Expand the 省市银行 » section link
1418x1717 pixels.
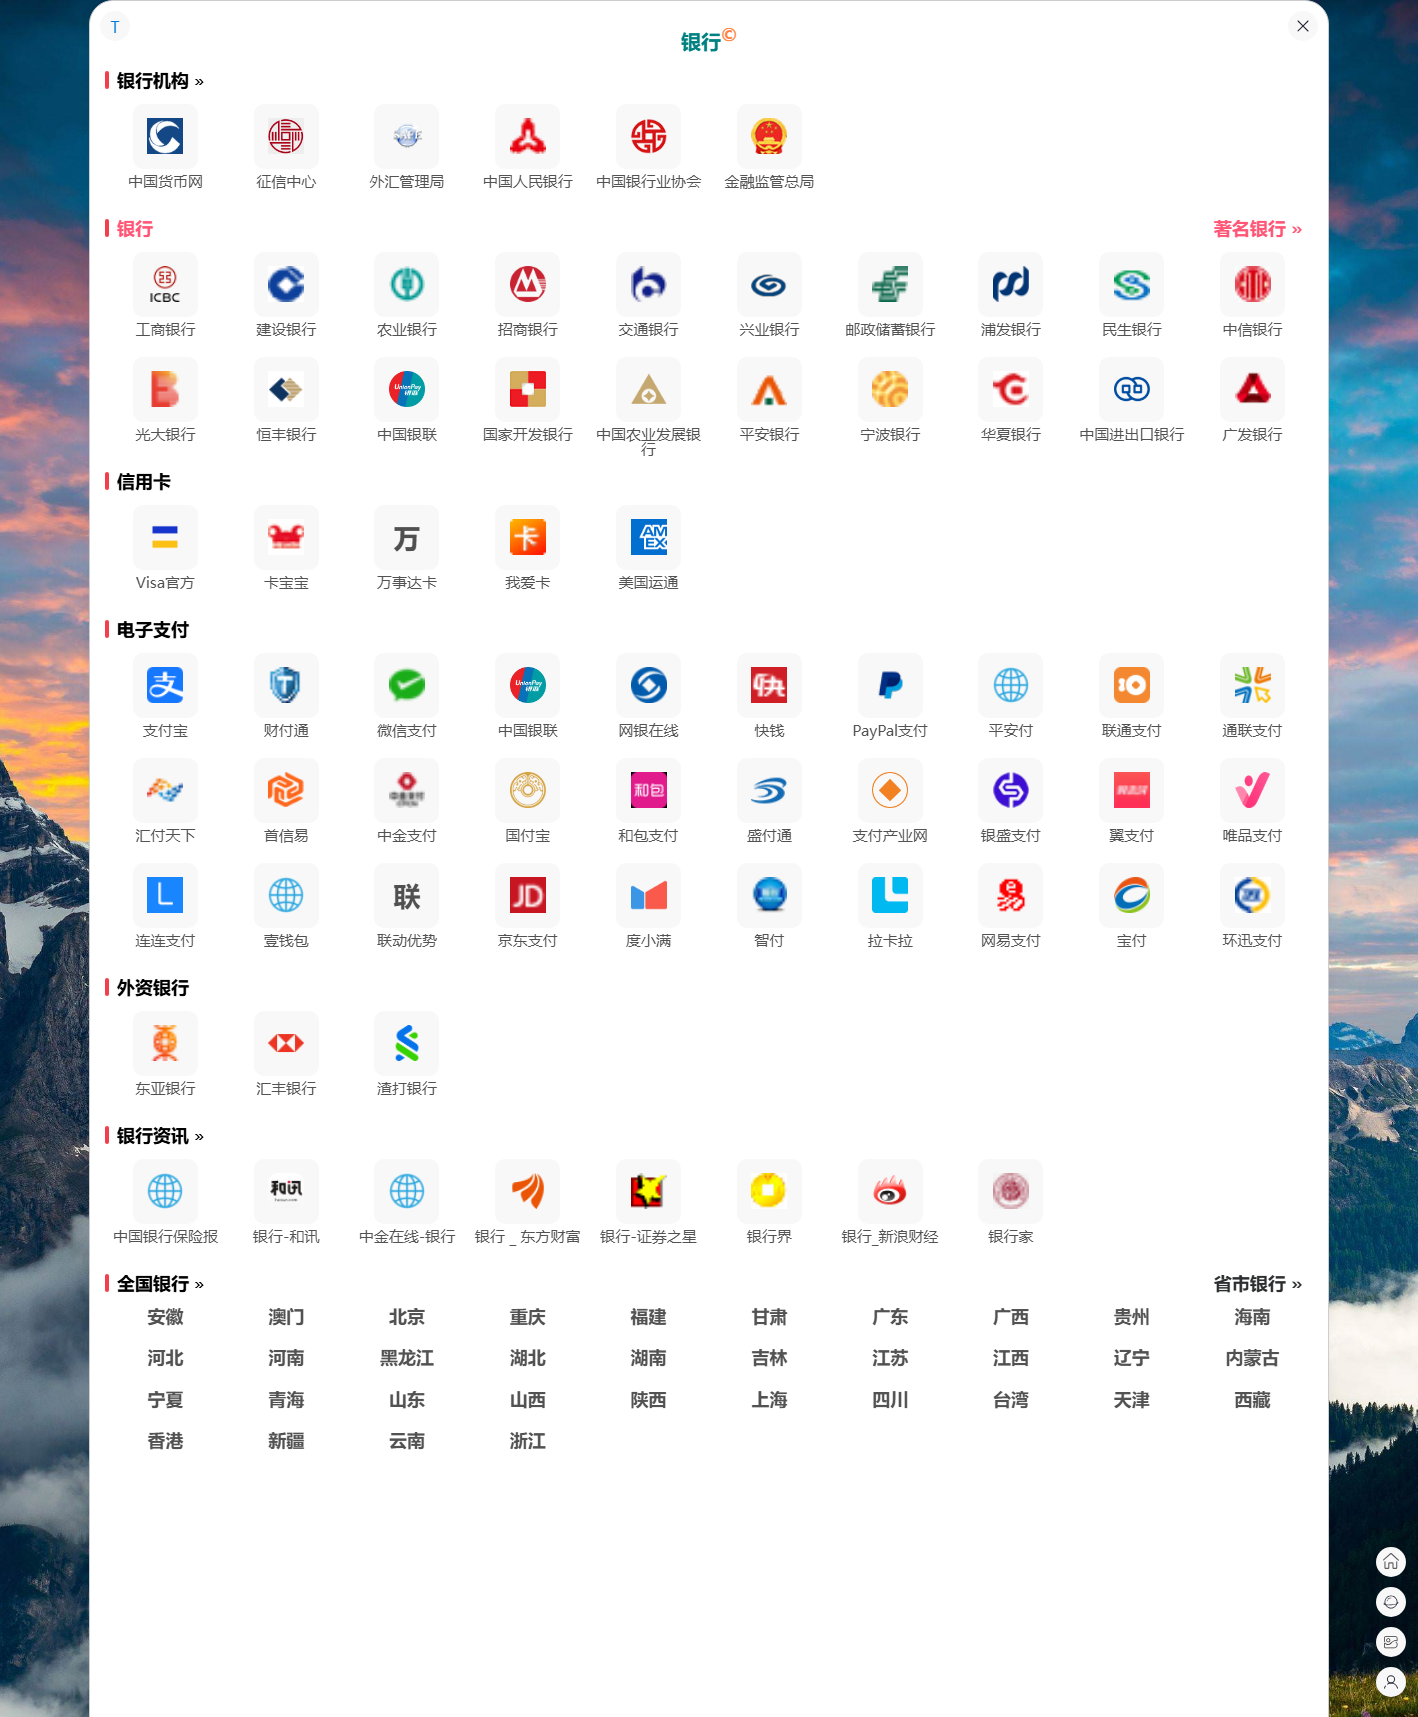[x=1257, y=1284]
